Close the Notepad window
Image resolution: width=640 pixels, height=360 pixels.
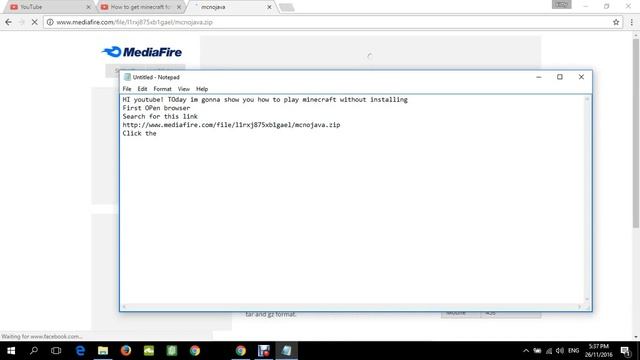point(581,77)
